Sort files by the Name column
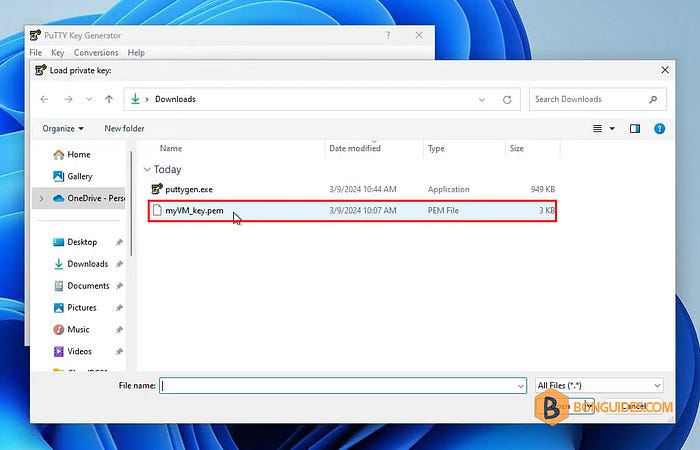The width and height of the screenshot is (700, 450). pyautogui.click(x=171, y=148)
